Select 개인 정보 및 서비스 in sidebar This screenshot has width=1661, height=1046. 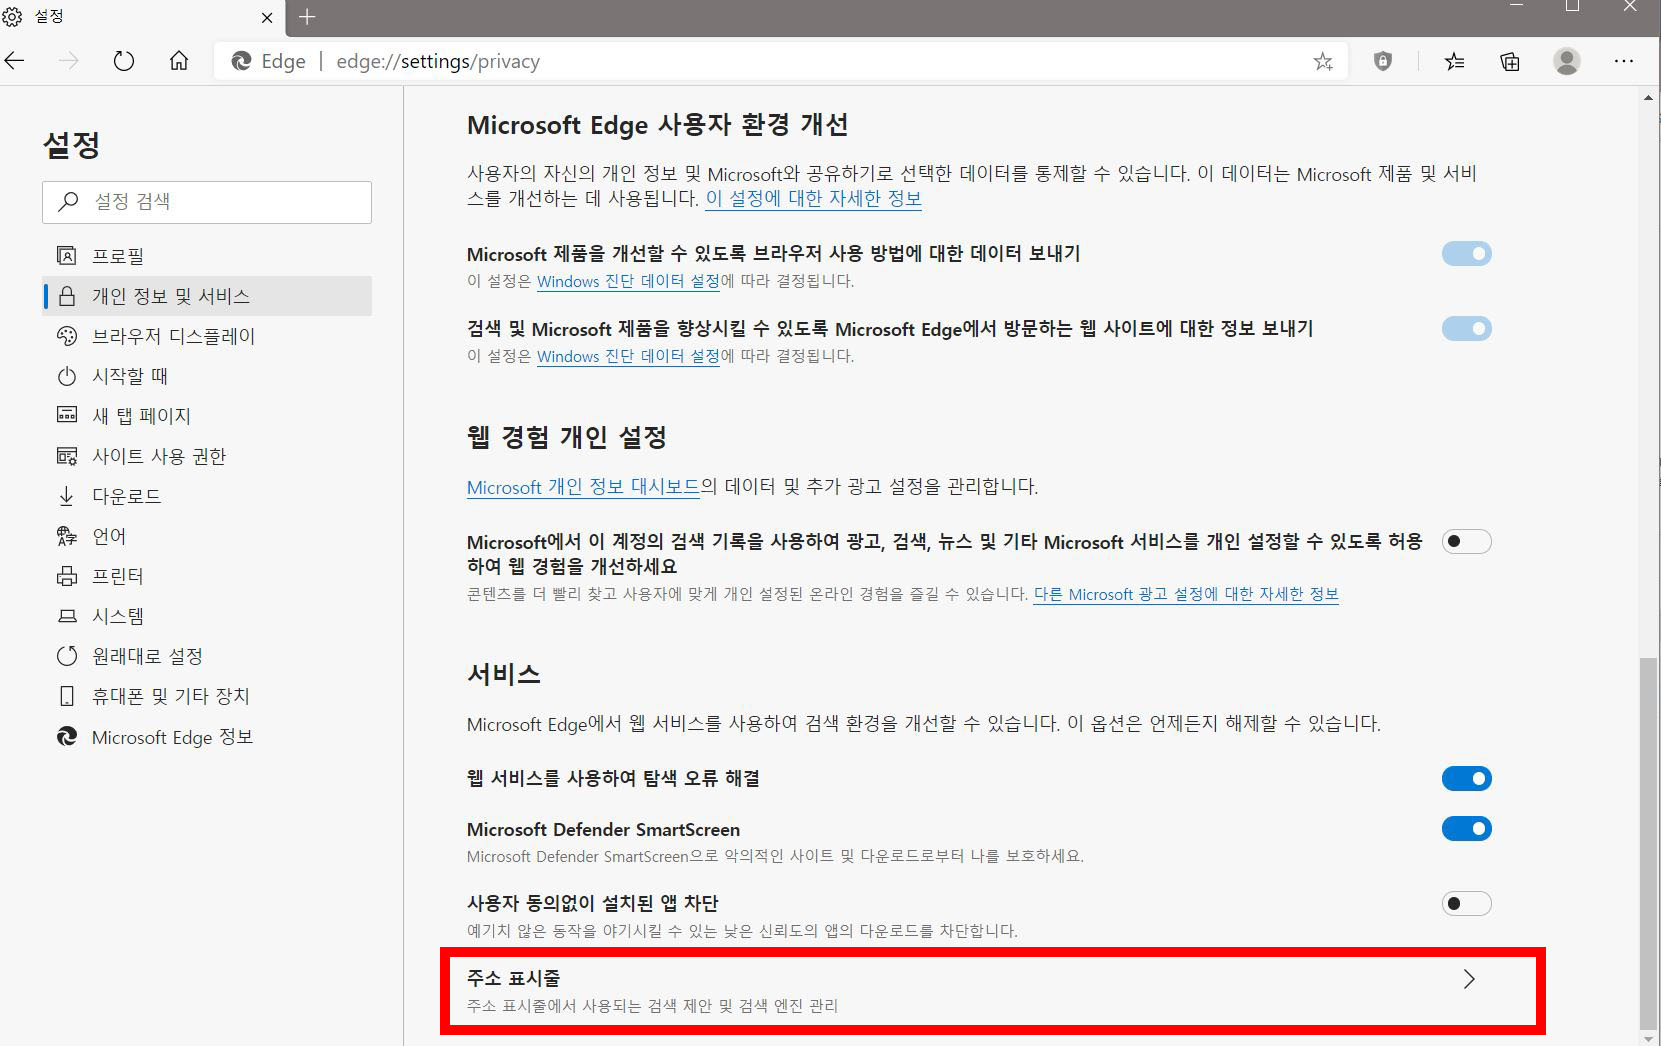207,296
